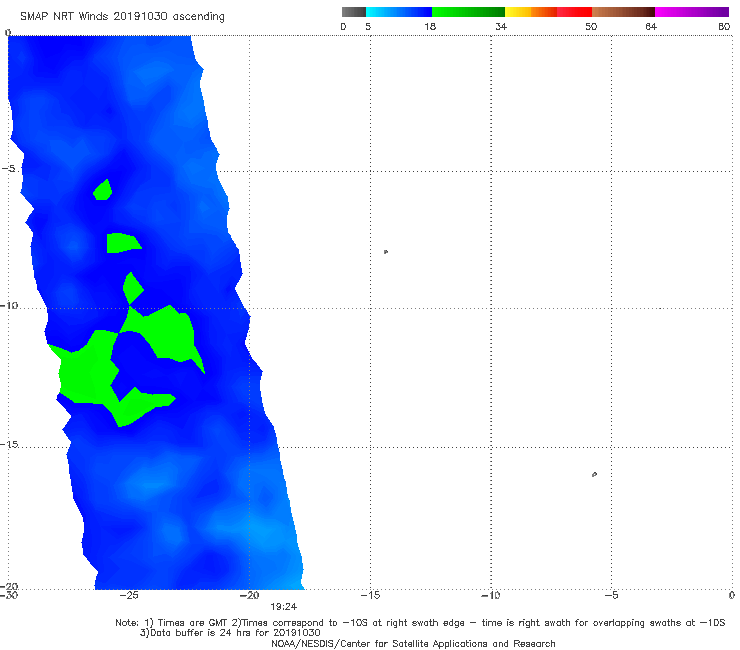Click the color bar label '64'
Image resolution: width=740 pixels, height=650 pixels.
pos(651,26)
